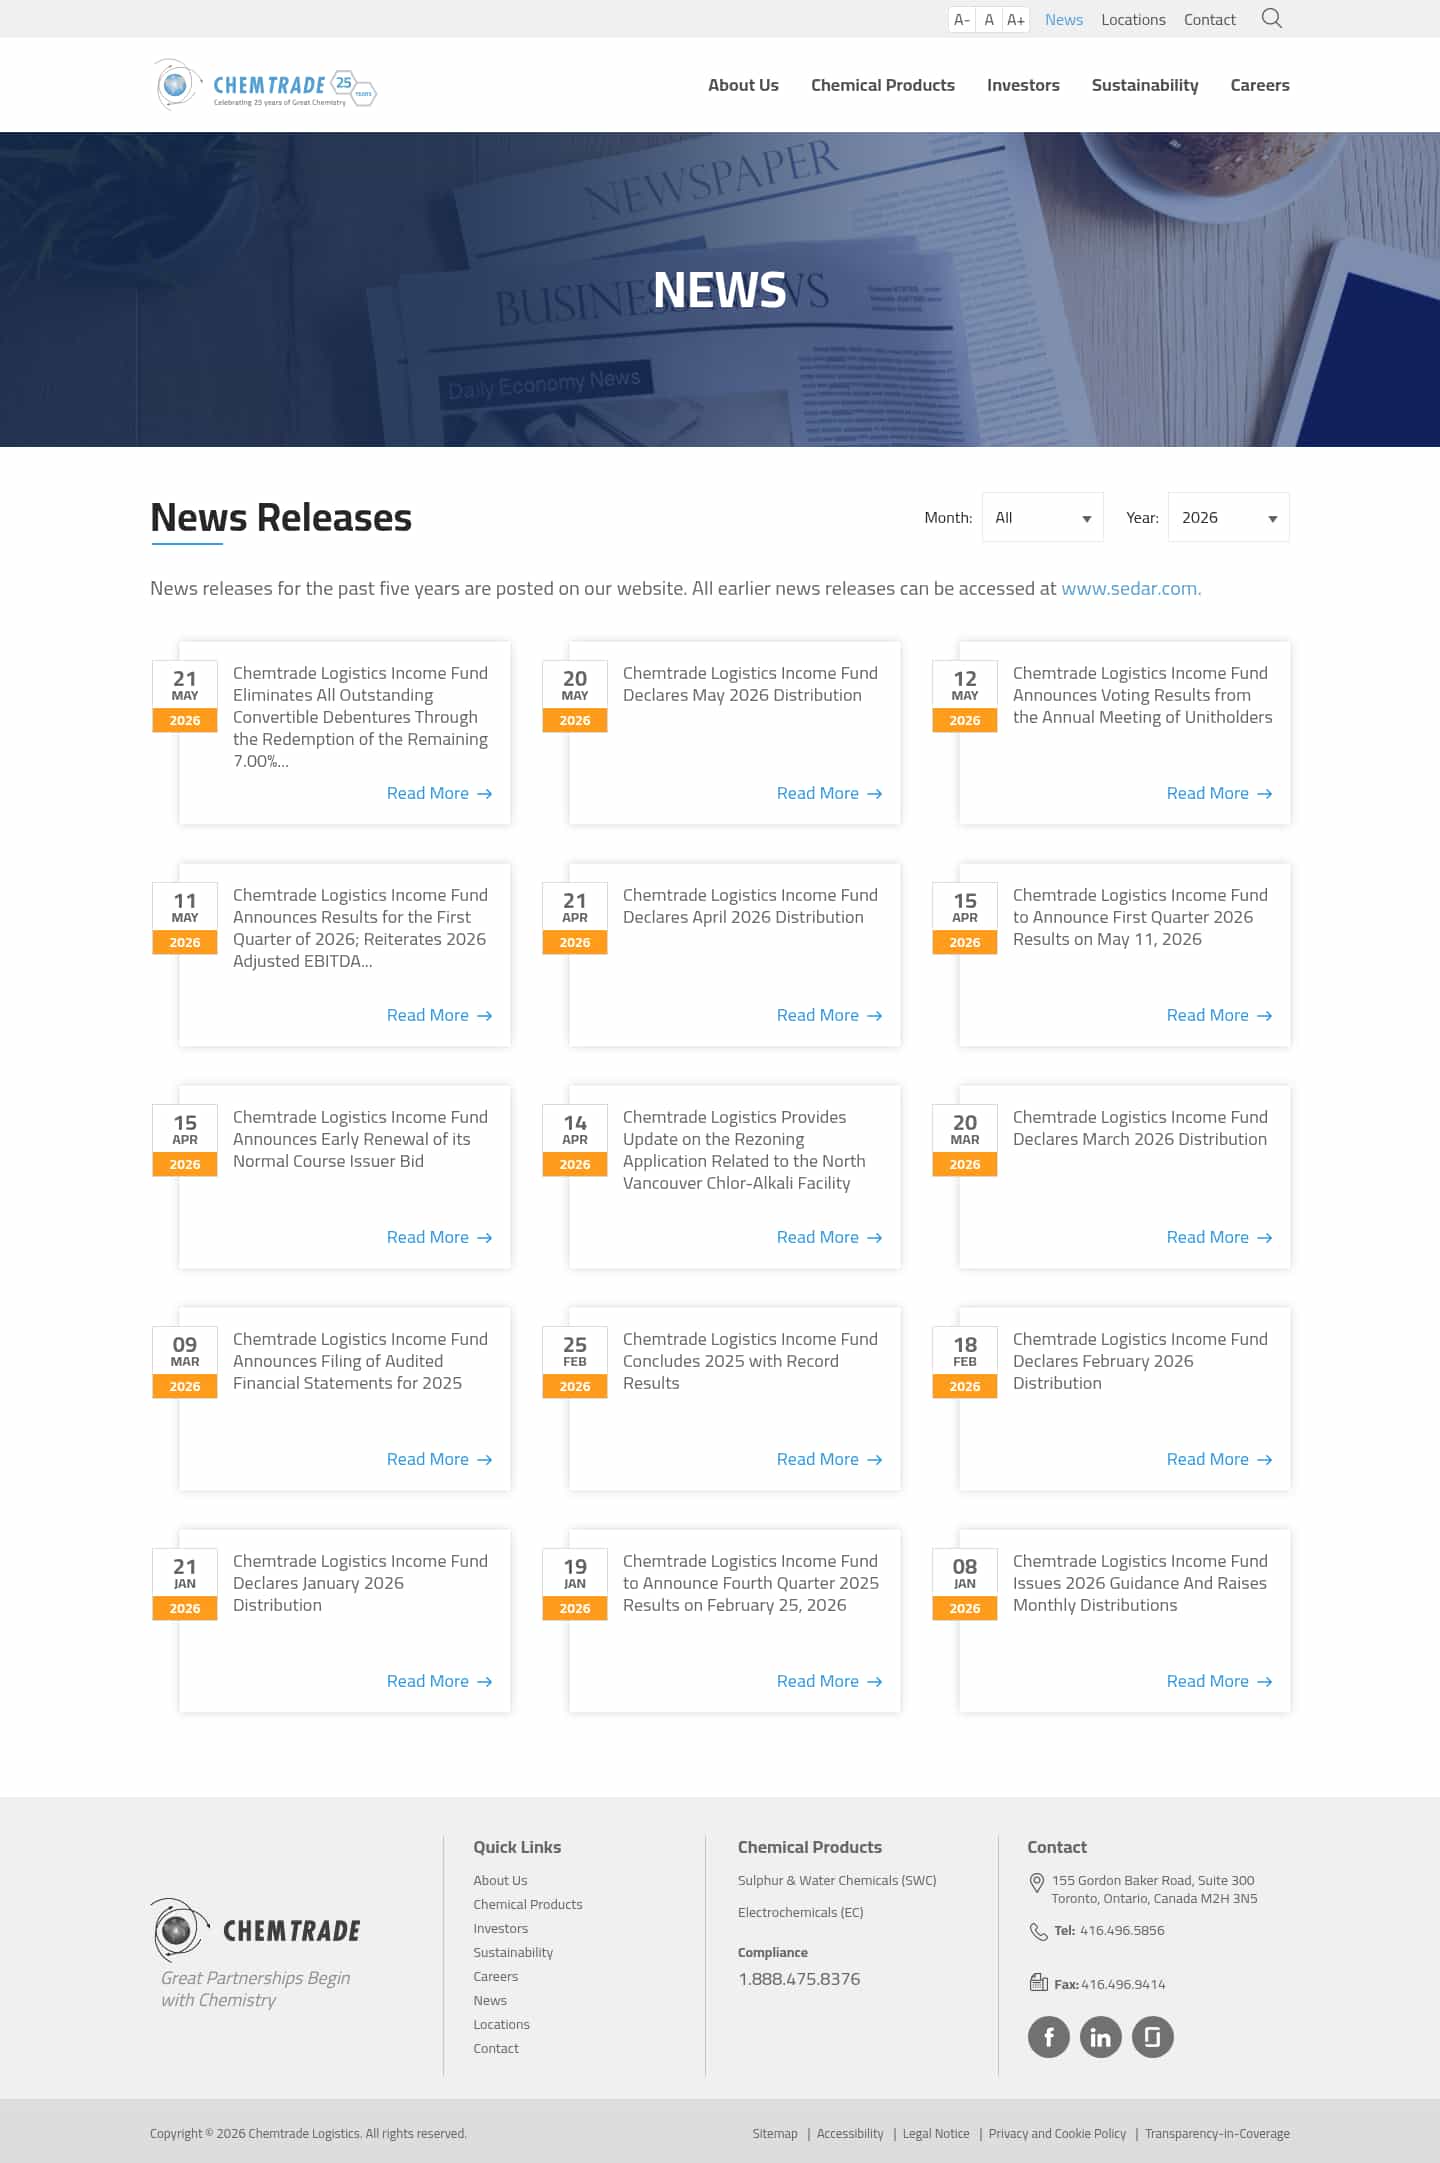Read more on Audited Financial Statements filing
The width and height of the screenshot is (1440, 2163).
439,1459
